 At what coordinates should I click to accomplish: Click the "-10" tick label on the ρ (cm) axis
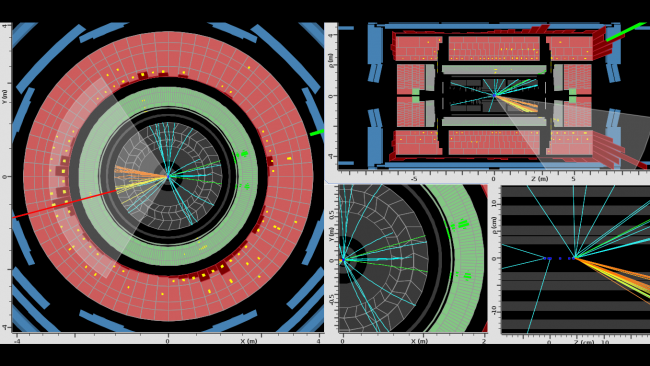[x=493, y=310]
